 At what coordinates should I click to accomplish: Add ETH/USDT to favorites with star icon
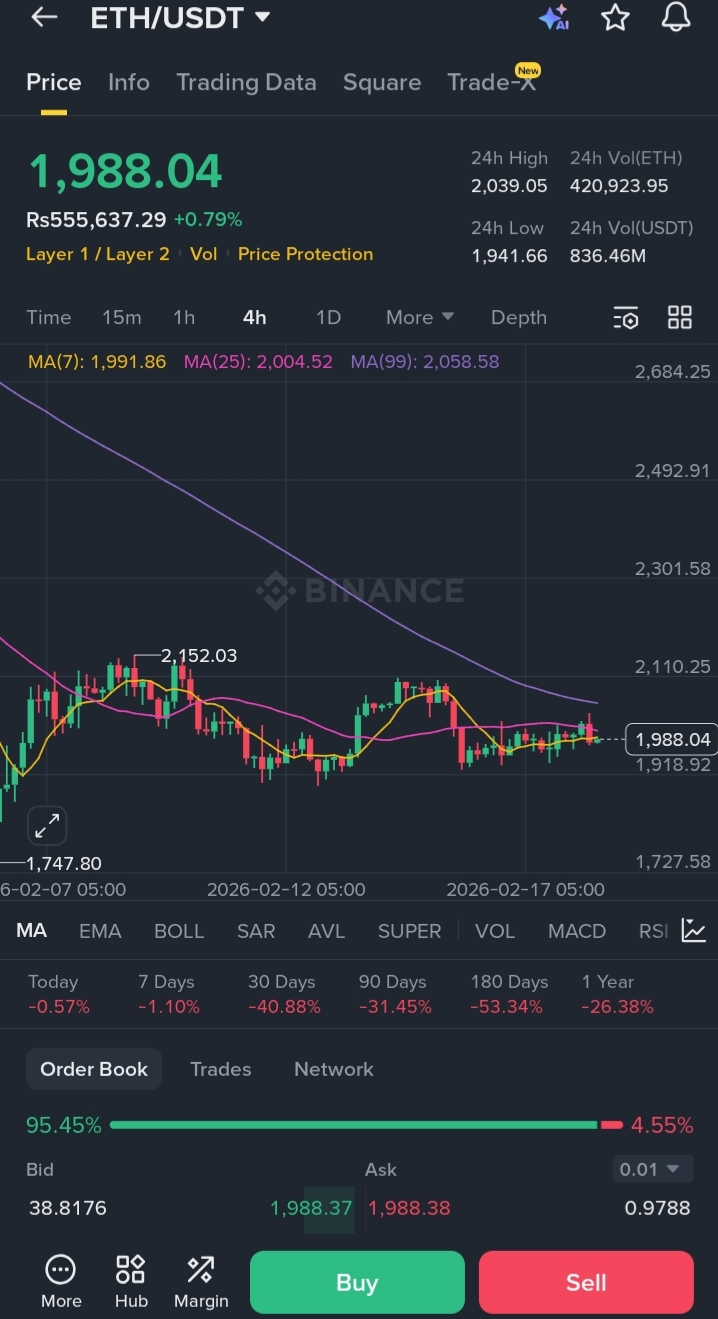coord(615,17)
